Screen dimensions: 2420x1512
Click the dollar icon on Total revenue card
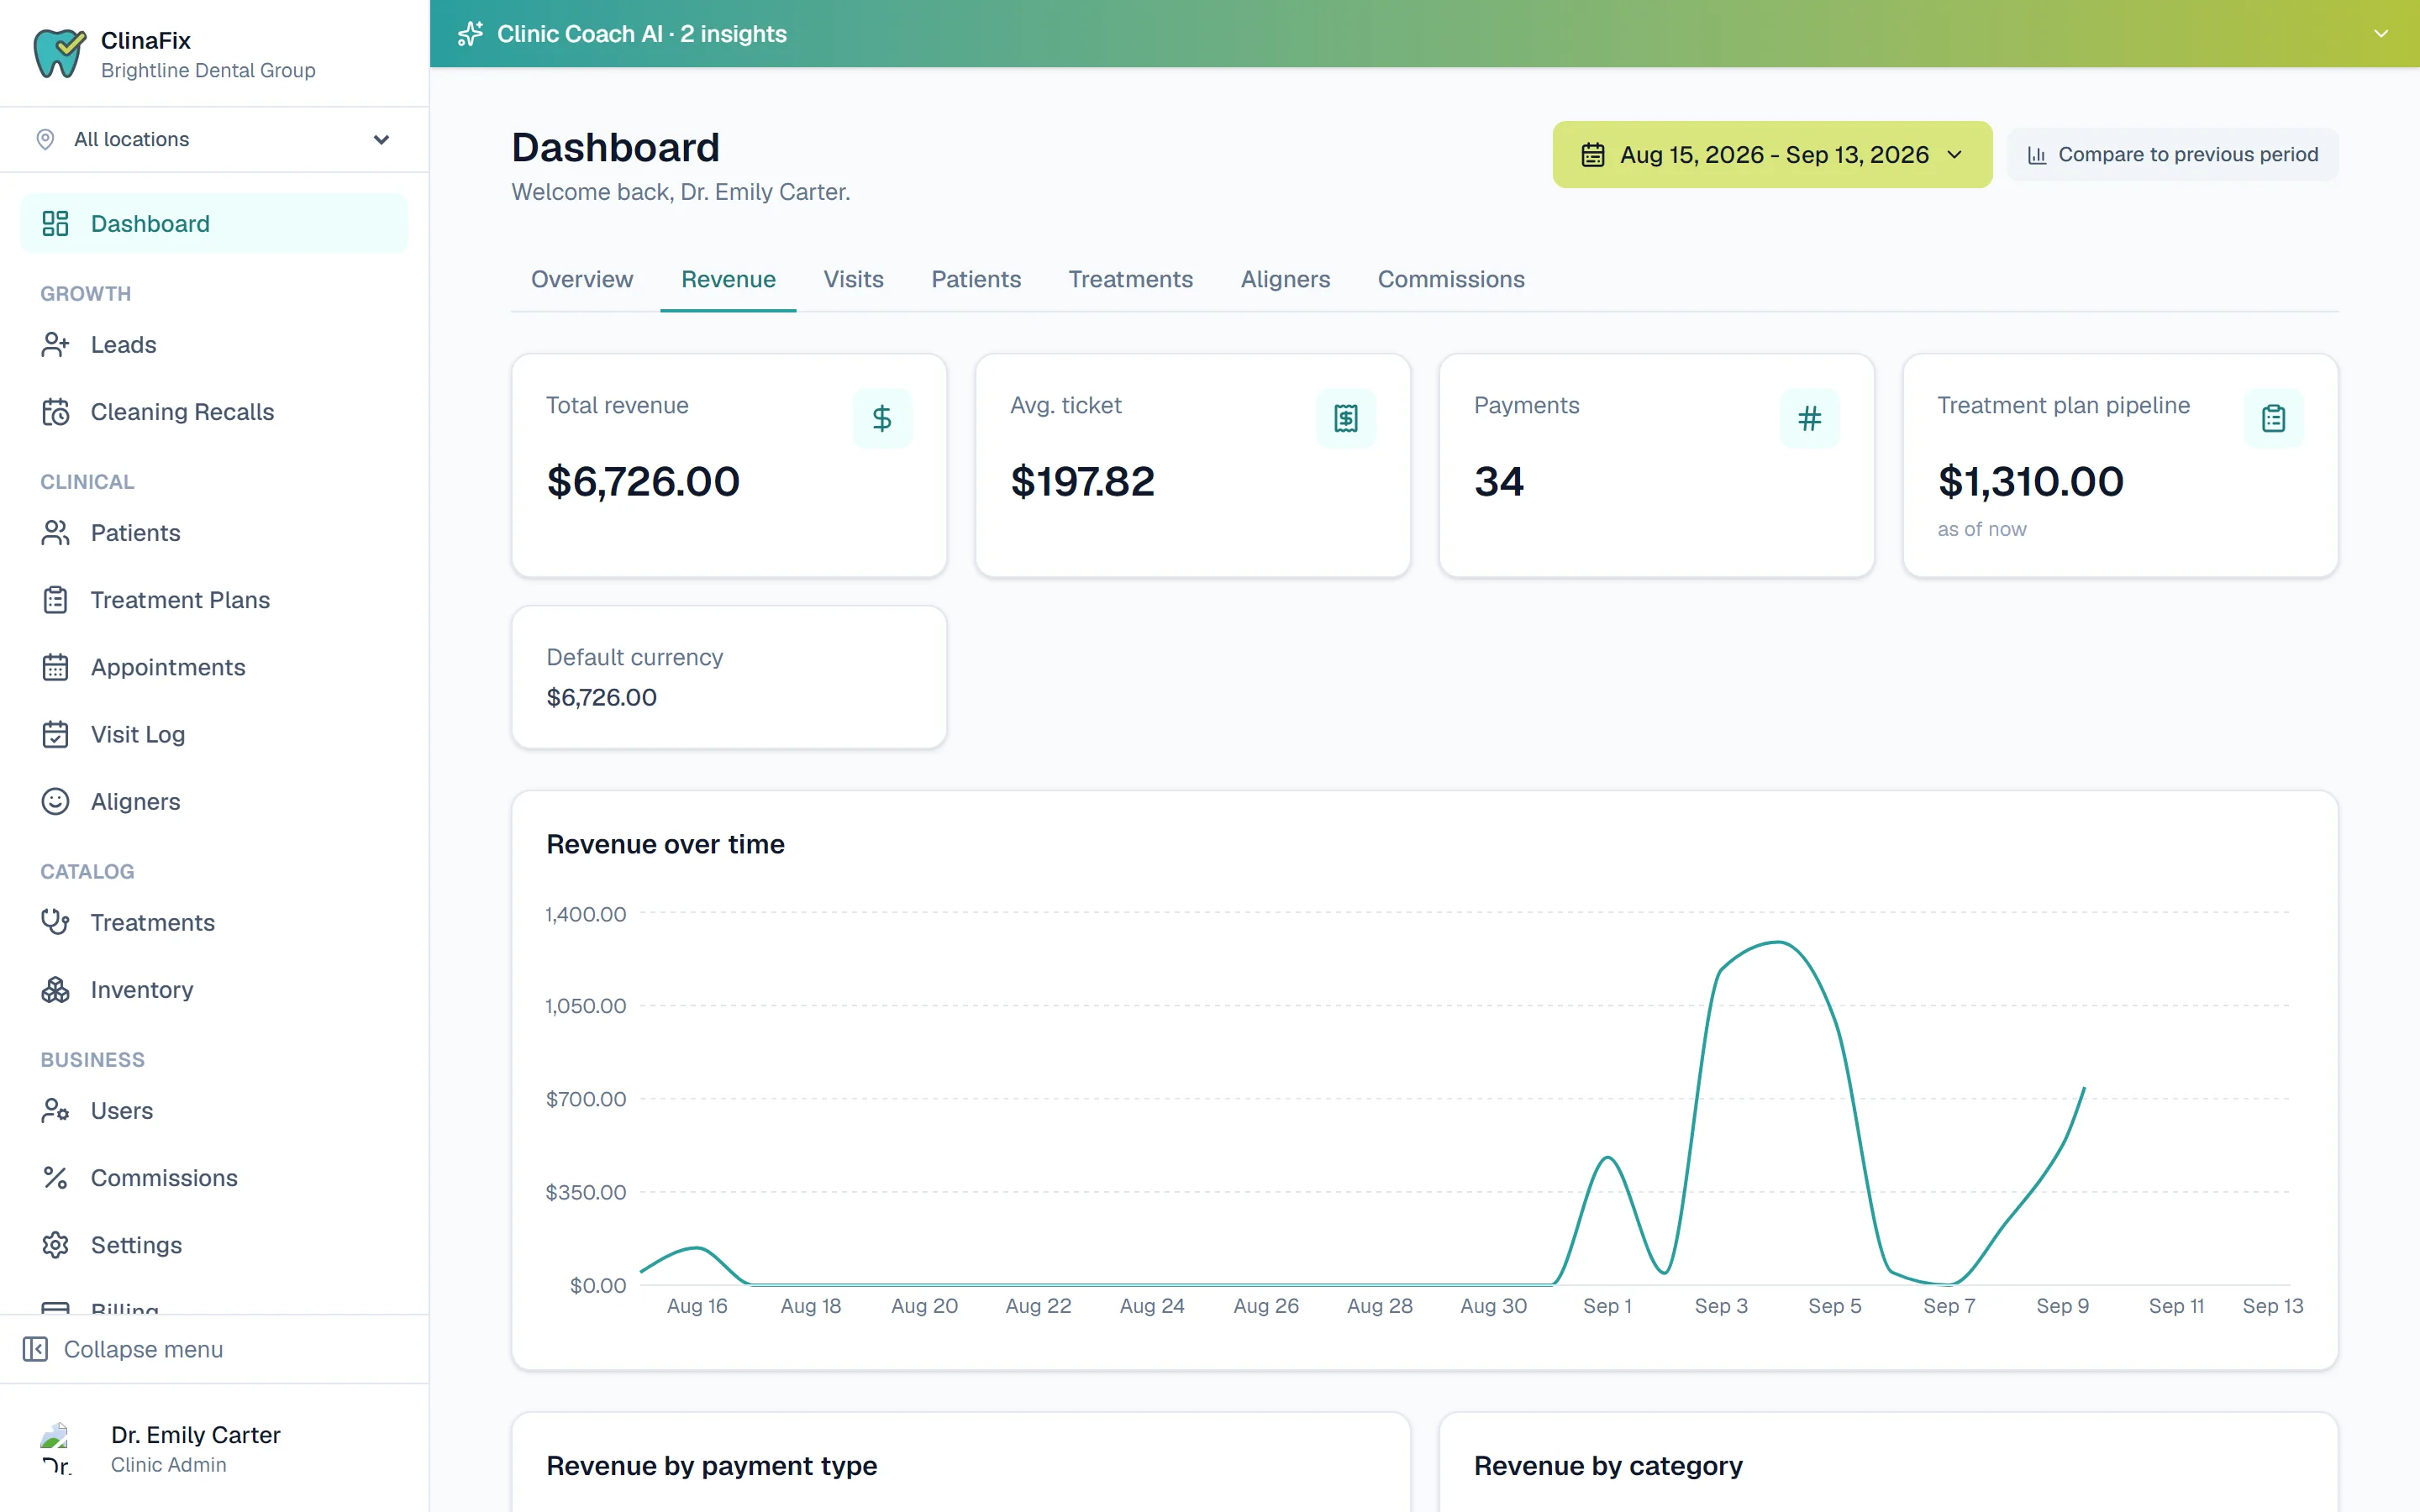coord(881,418)
